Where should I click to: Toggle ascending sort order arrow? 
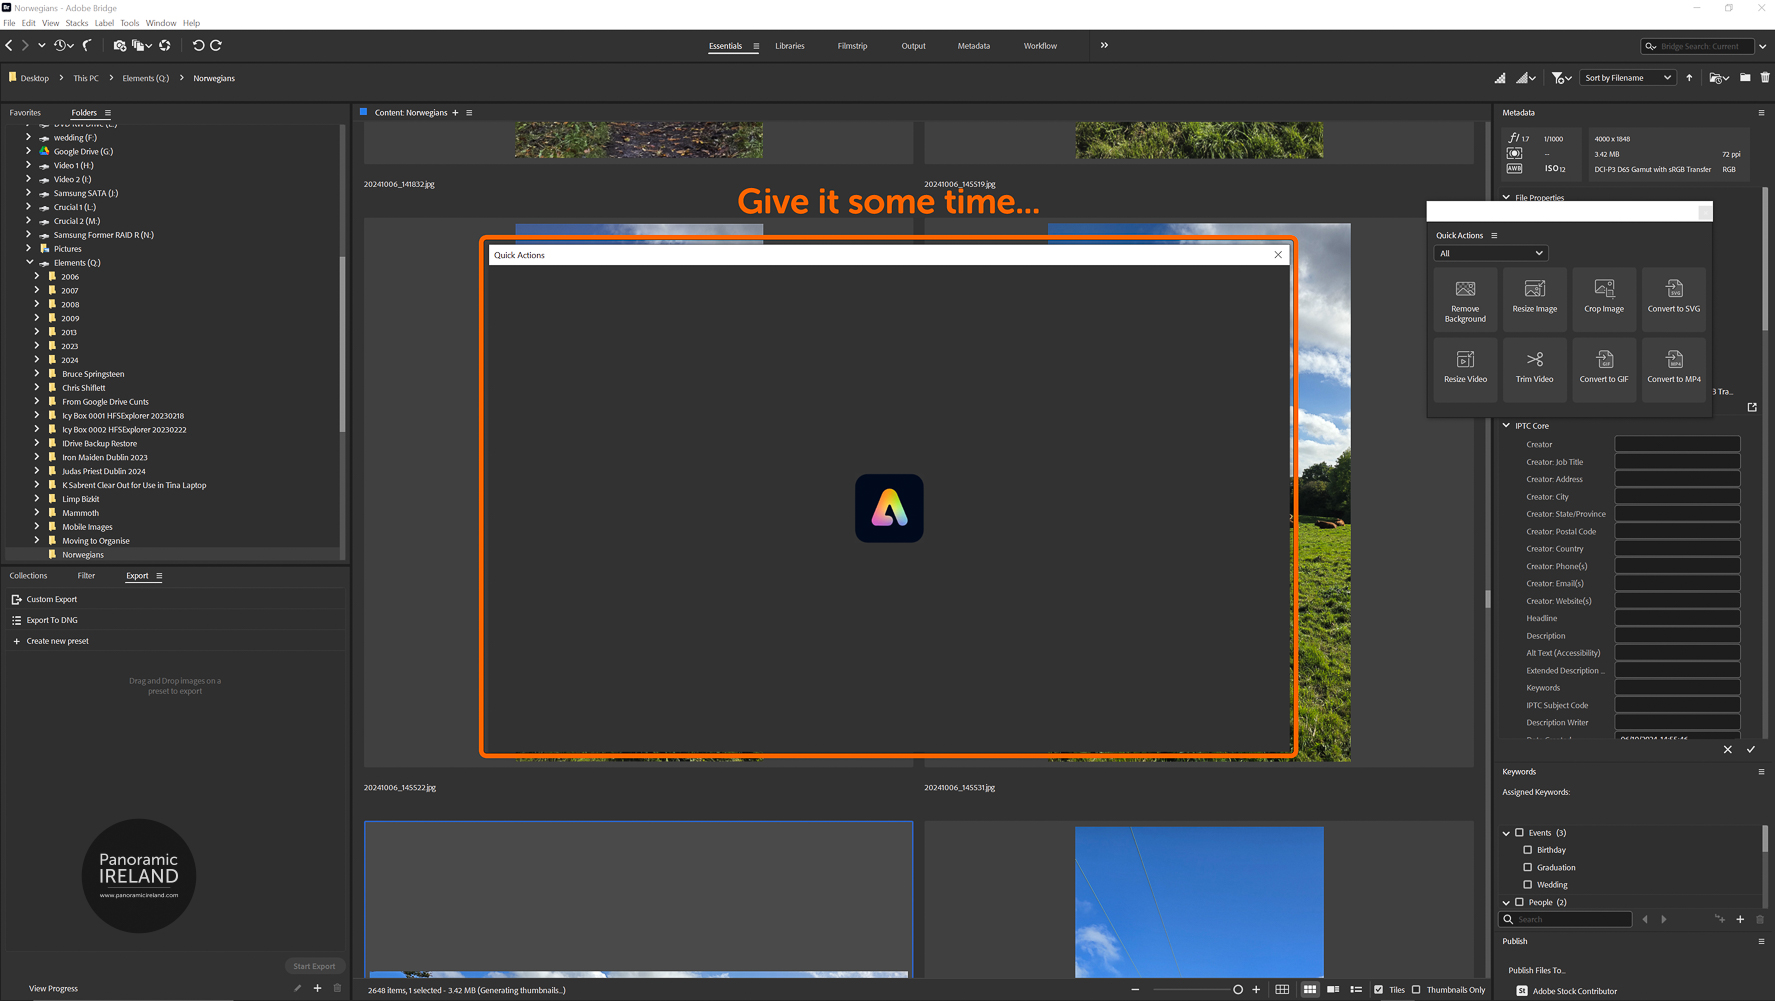pos(1689,78)
